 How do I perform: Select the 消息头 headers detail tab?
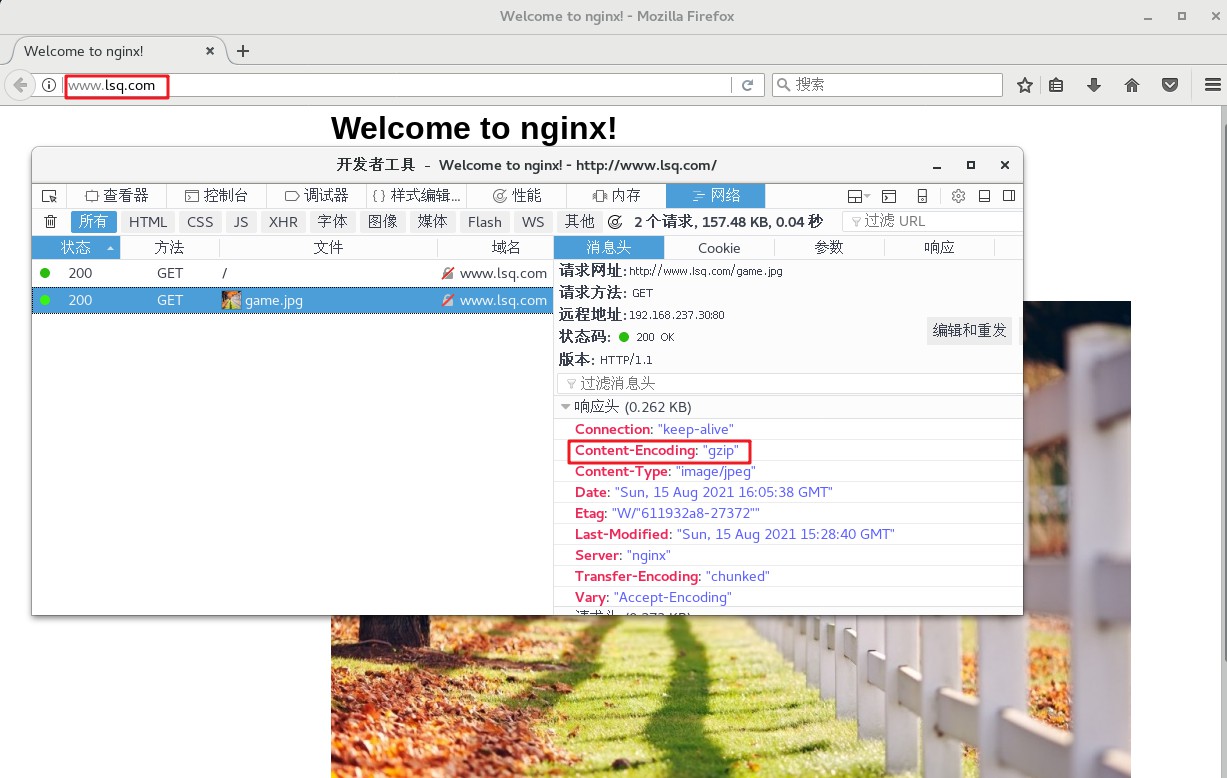click(609, 248)
